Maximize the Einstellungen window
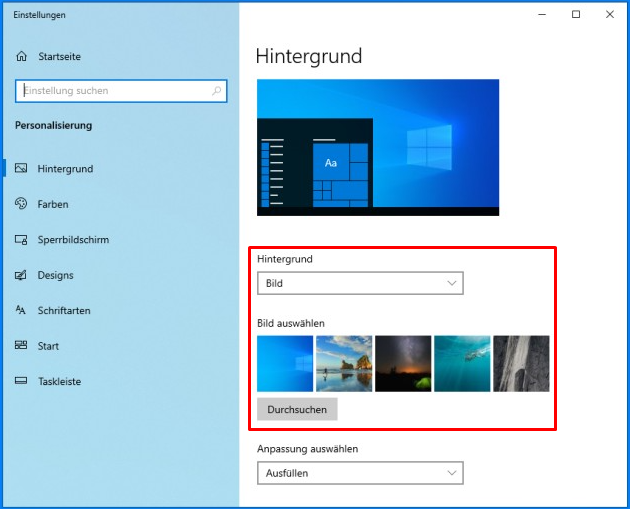 (x=576, y=14)
